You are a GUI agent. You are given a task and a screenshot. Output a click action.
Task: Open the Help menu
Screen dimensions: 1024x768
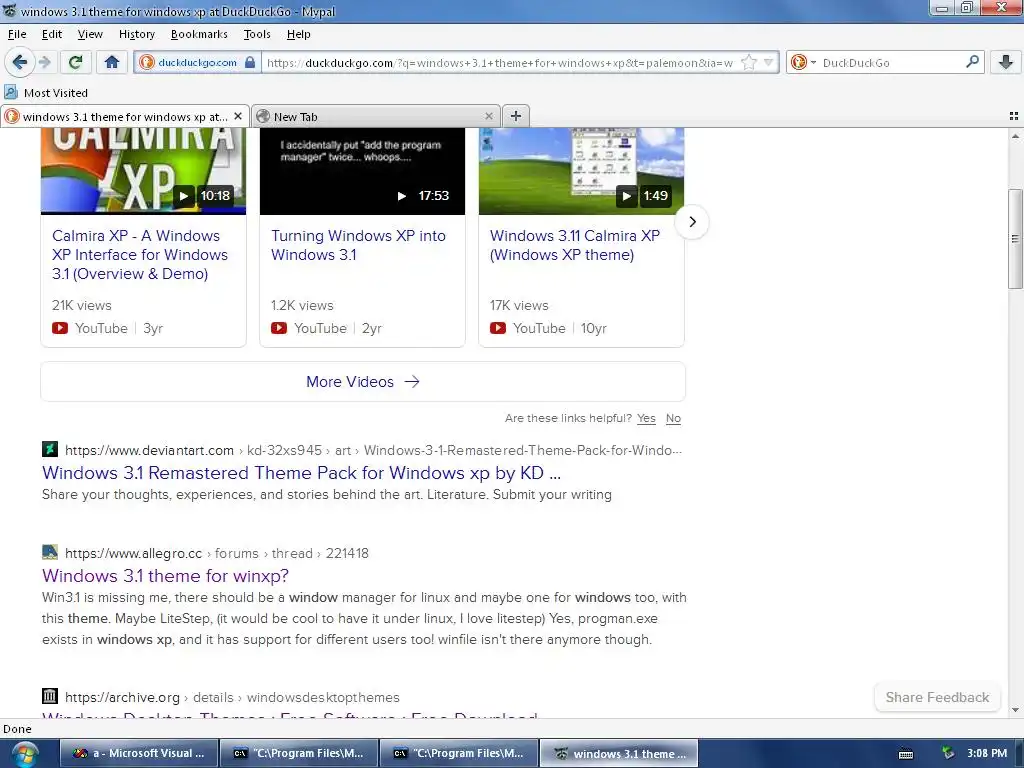pos(298,34)
